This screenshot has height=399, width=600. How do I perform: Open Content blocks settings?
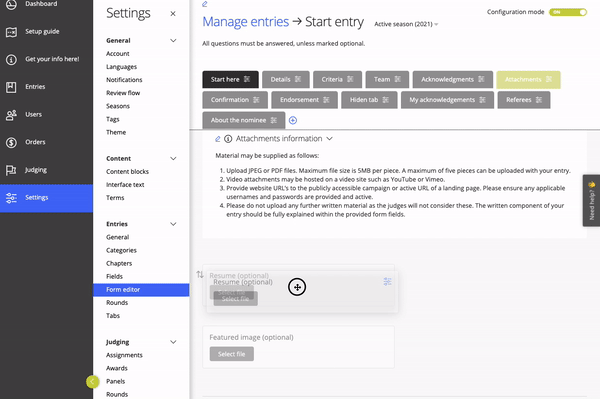pos(127,171)
